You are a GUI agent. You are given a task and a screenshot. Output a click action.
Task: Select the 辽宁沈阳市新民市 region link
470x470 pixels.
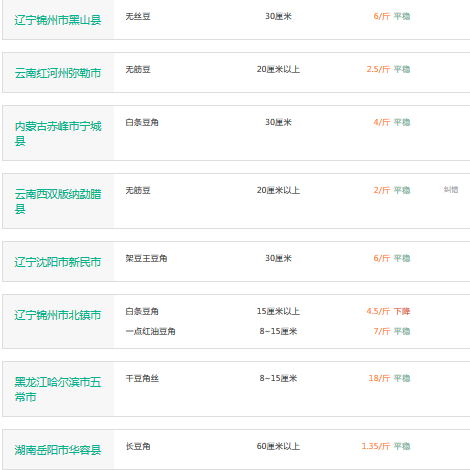coord(58,262)
